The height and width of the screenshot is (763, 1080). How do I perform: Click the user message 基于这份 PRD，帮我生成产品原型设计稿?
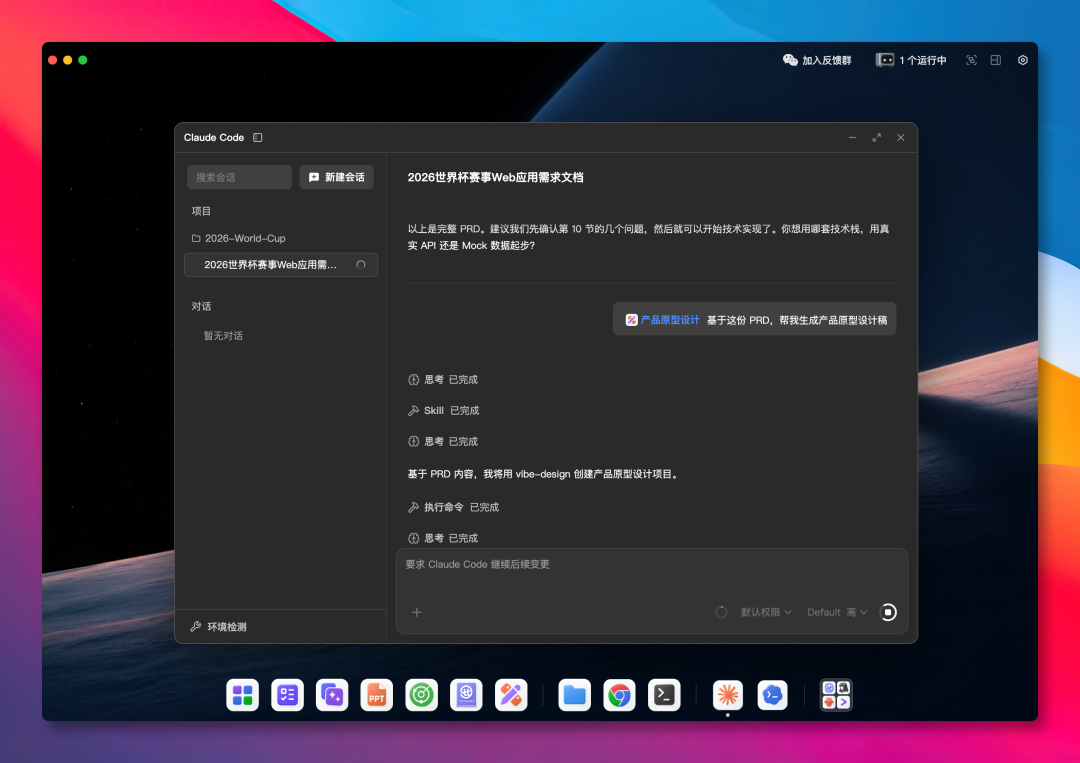(797, 320)
